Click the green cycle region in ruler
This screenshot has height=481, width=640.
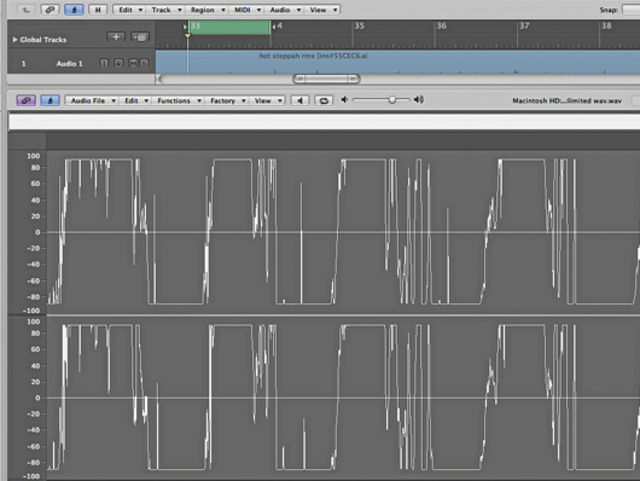229,27
